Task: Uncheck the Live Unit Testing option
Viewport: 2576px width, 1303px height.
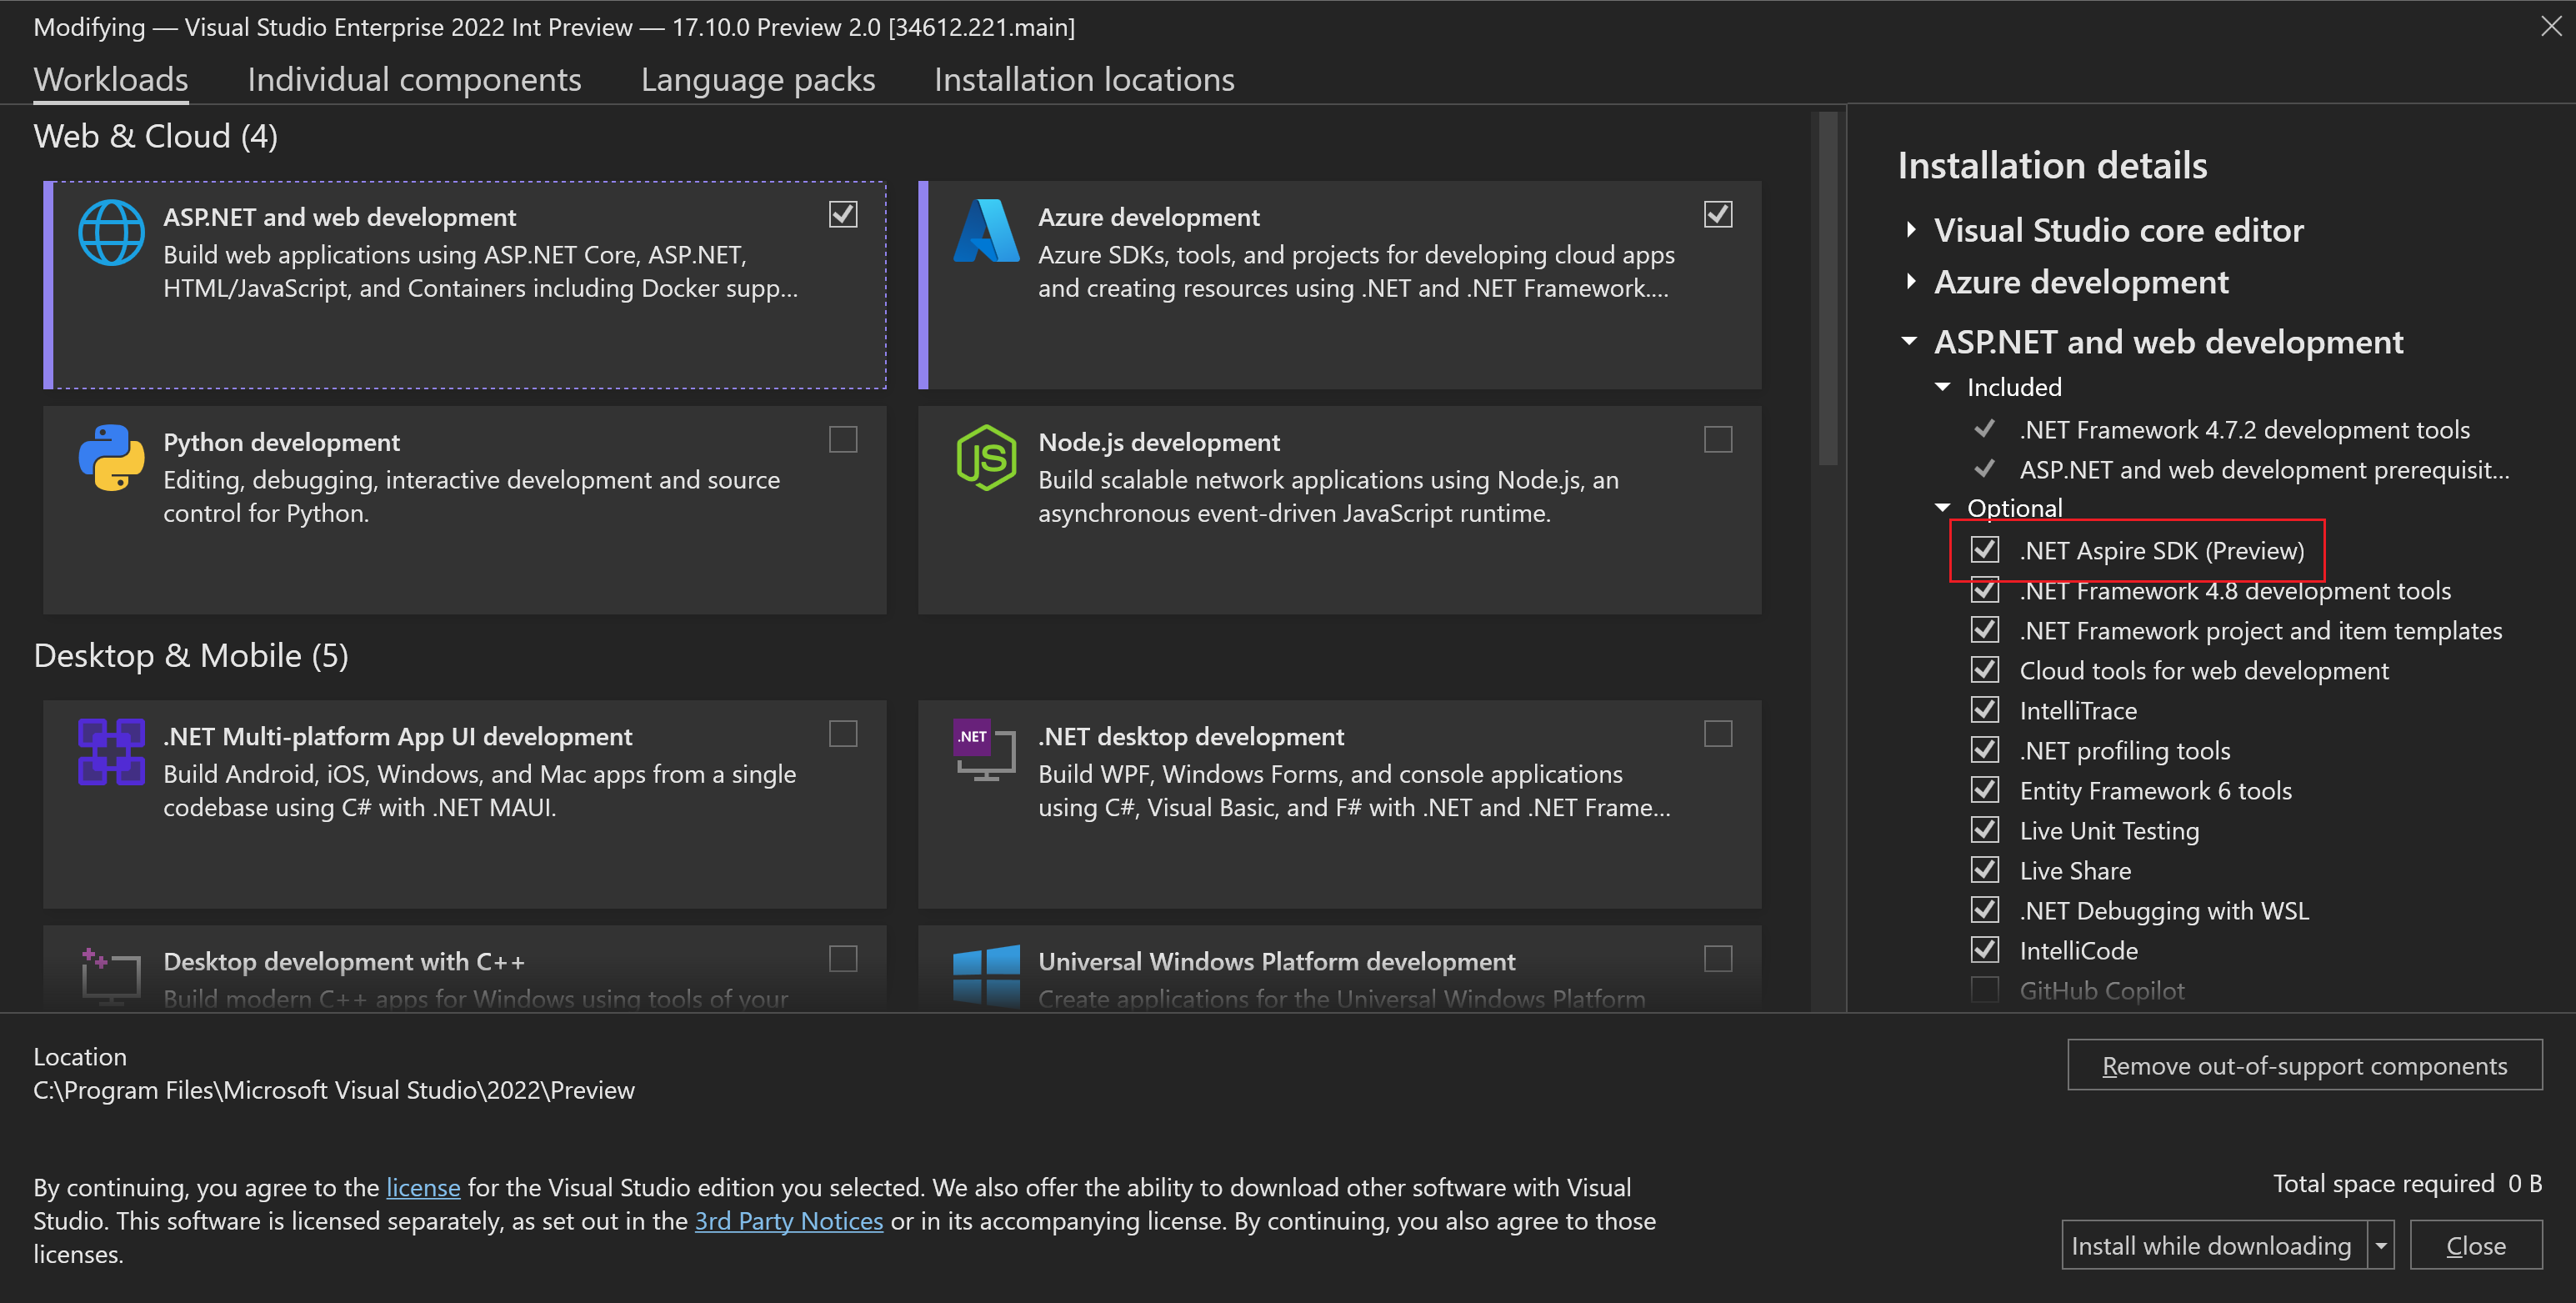Action: [1985, 829]
